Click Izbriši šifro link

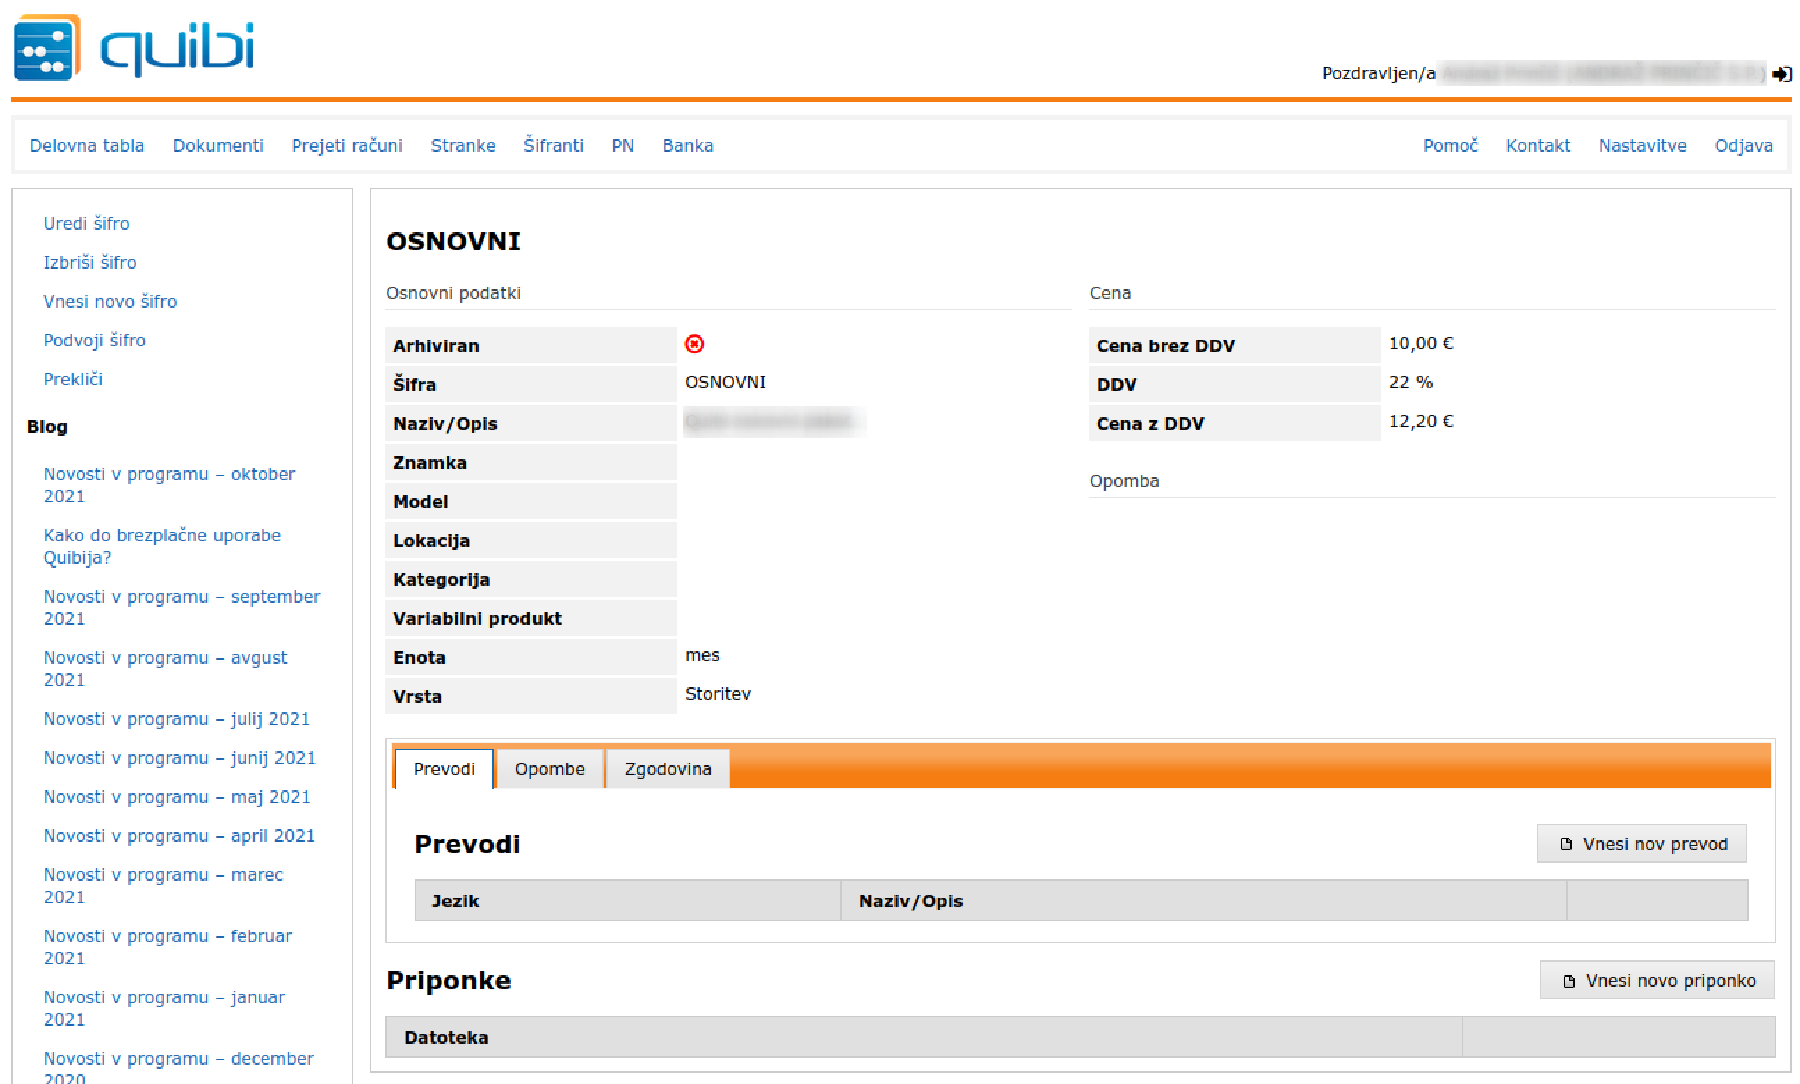[90, 263]
